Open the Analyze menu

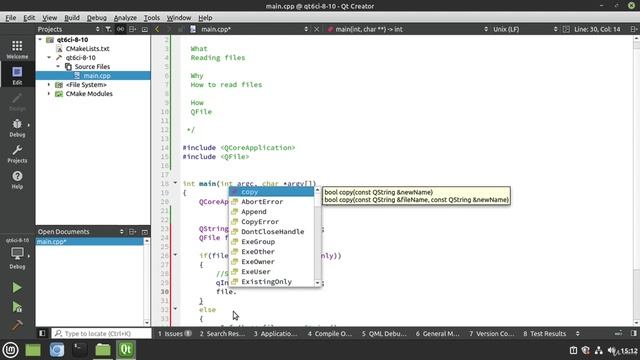pyautogui.click(x=125, y=18)
